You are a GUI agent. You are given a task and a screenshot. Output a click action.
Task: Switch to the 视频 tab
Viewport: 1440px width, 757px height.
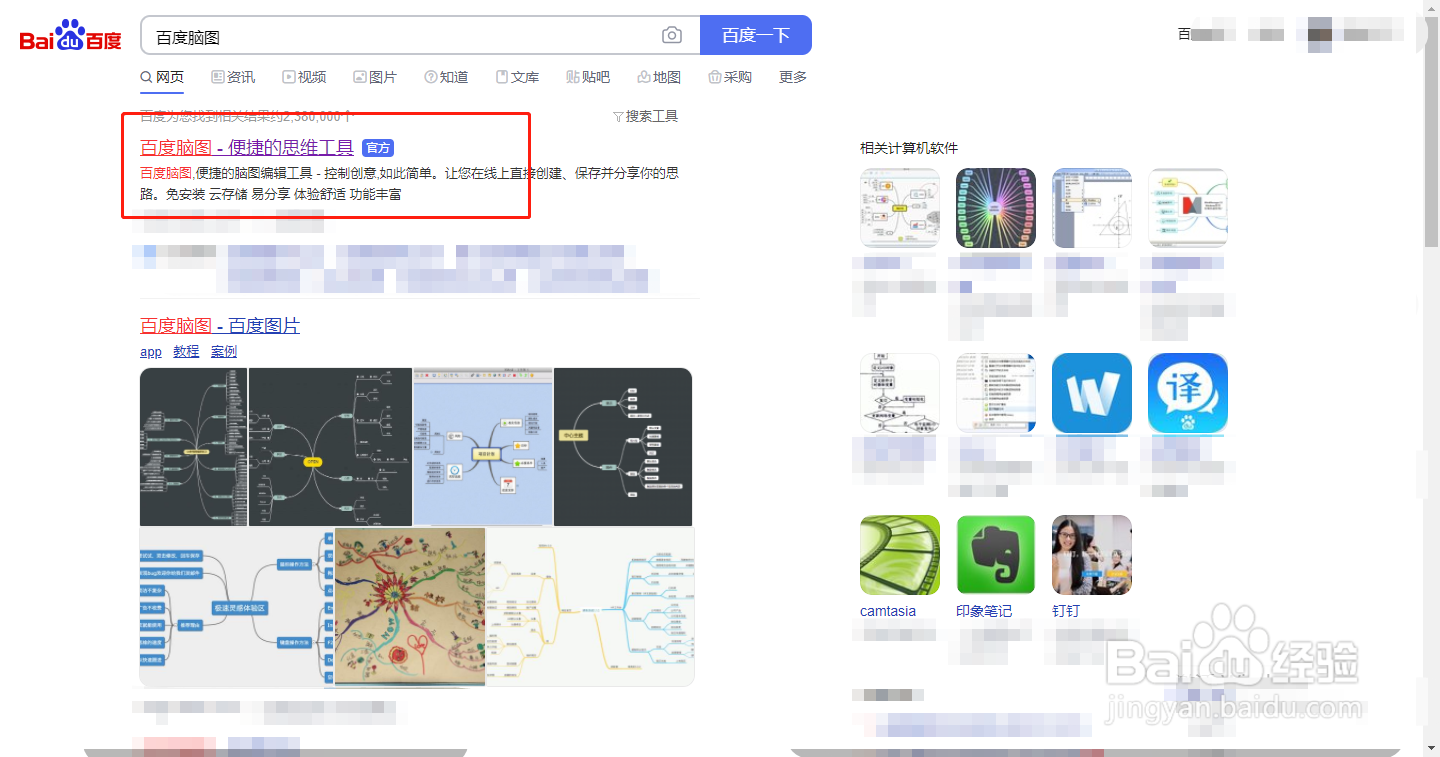304,77
